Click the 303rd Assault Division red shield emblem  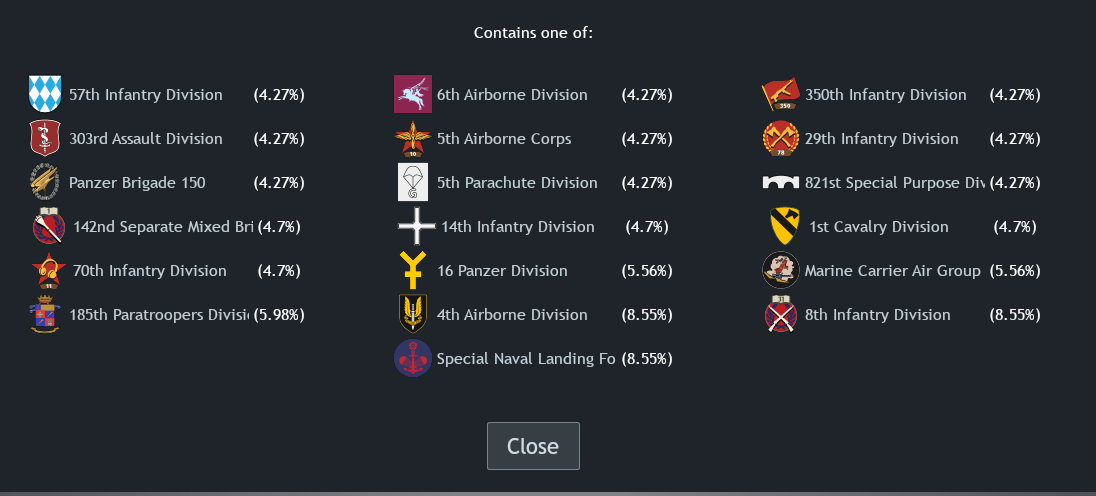pyautogui.click(x=45, y=139)
